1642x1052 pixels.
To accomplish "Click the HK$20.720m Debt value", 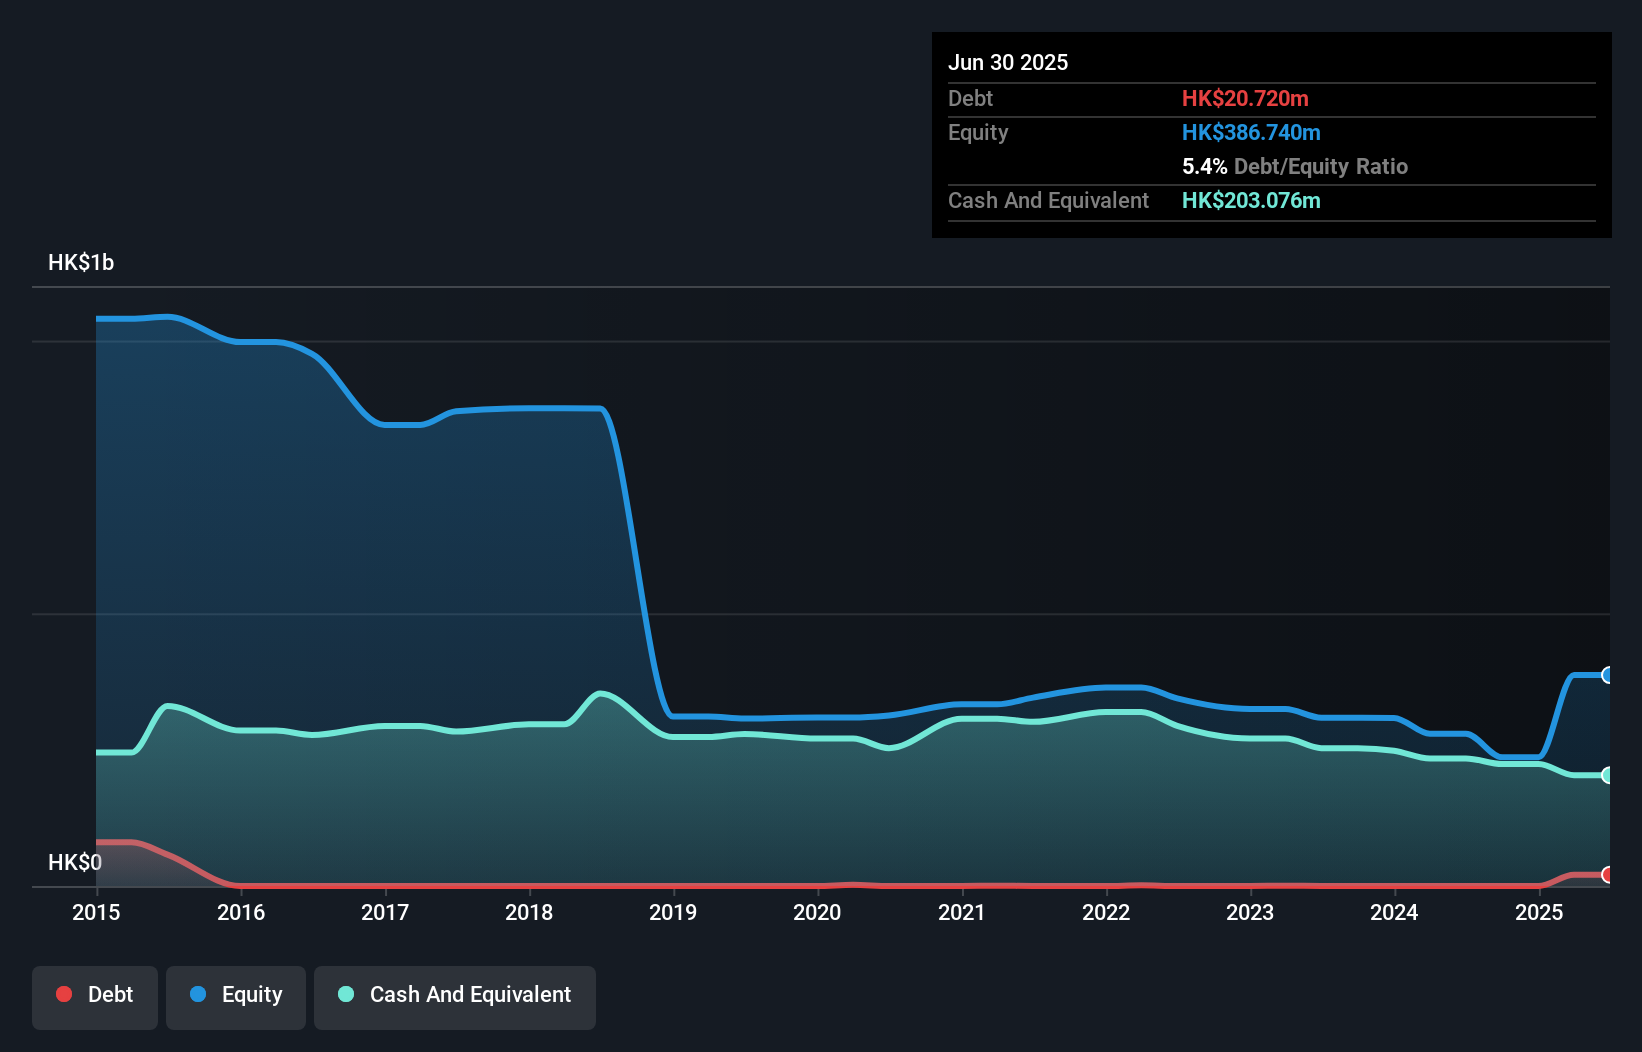I will point(1245,98).
